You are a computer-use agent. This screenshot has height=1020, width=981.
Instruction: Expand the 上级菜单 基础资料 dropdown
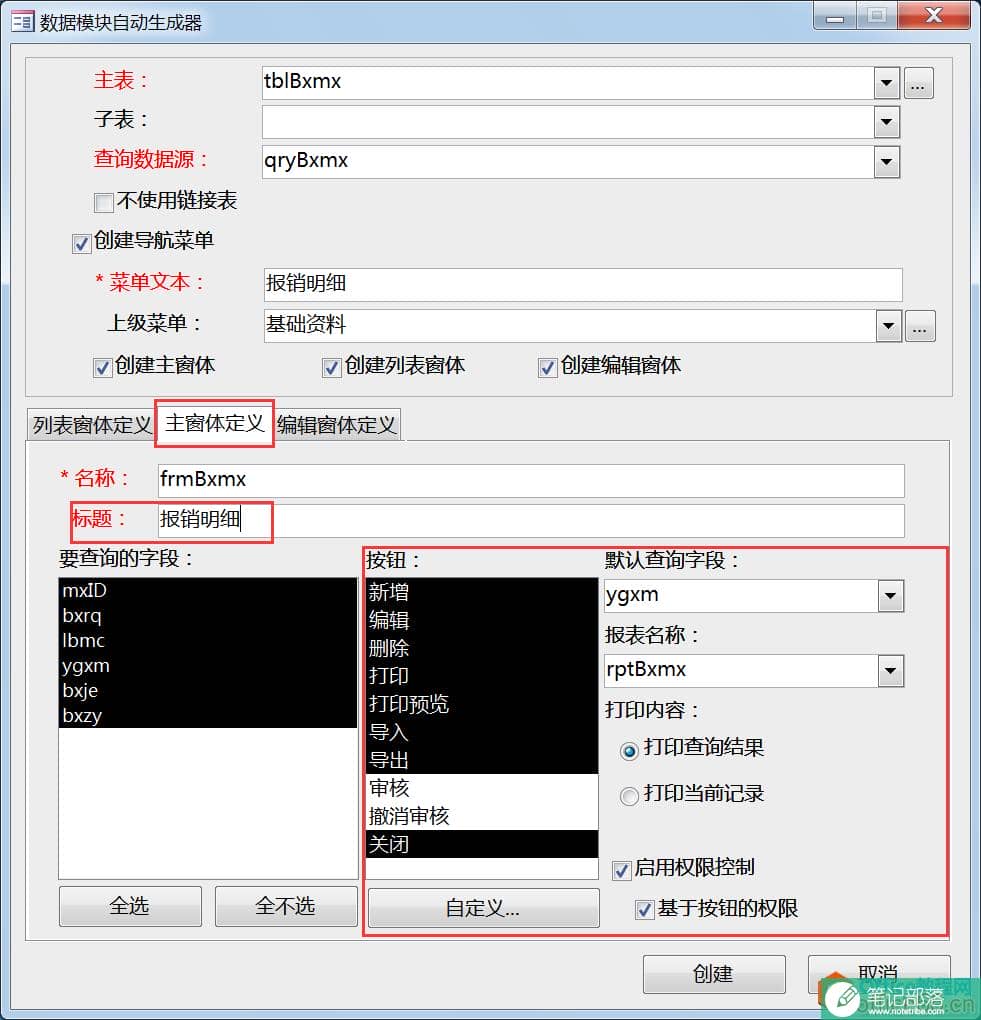pyautogui.click(x=888, y=326)
